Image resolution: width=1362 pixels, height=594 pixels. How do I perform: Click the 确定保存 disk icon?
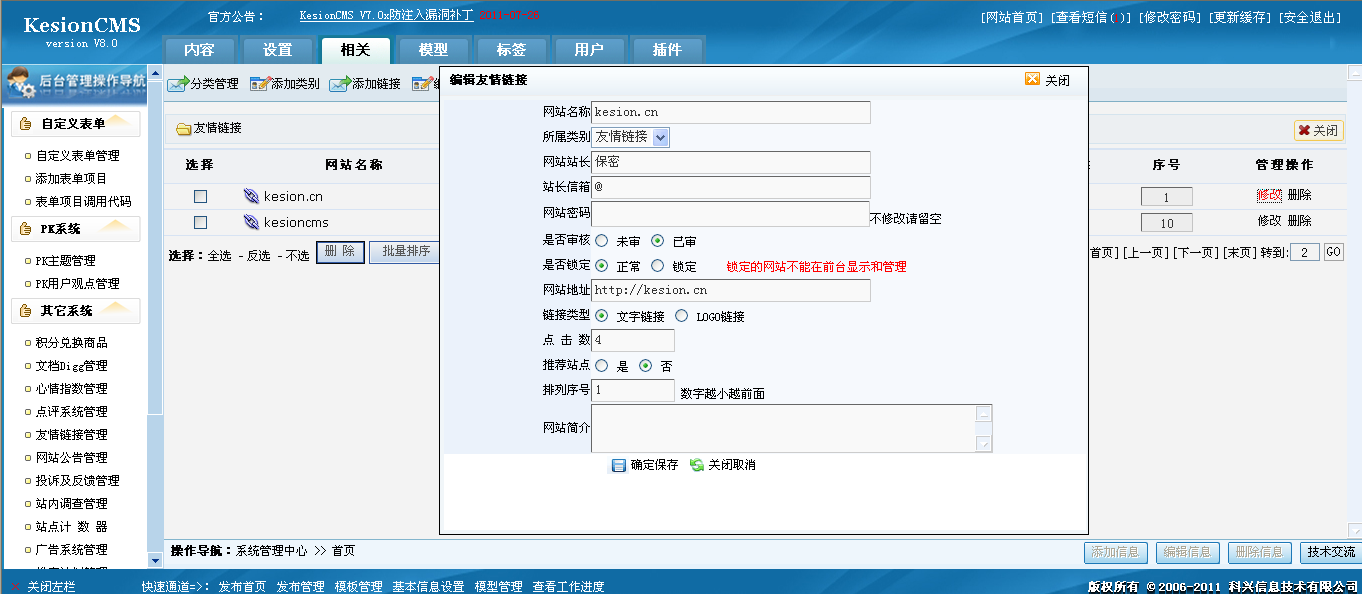coord(619,465)
